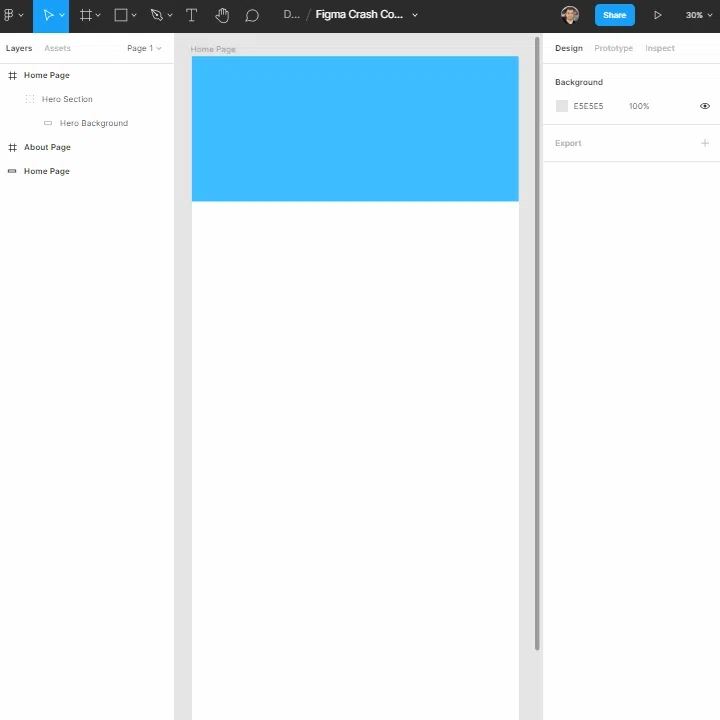This screenshot has width=720, height=720.
Task: Open the Figma main menu icon
Action: coord(9,15)
